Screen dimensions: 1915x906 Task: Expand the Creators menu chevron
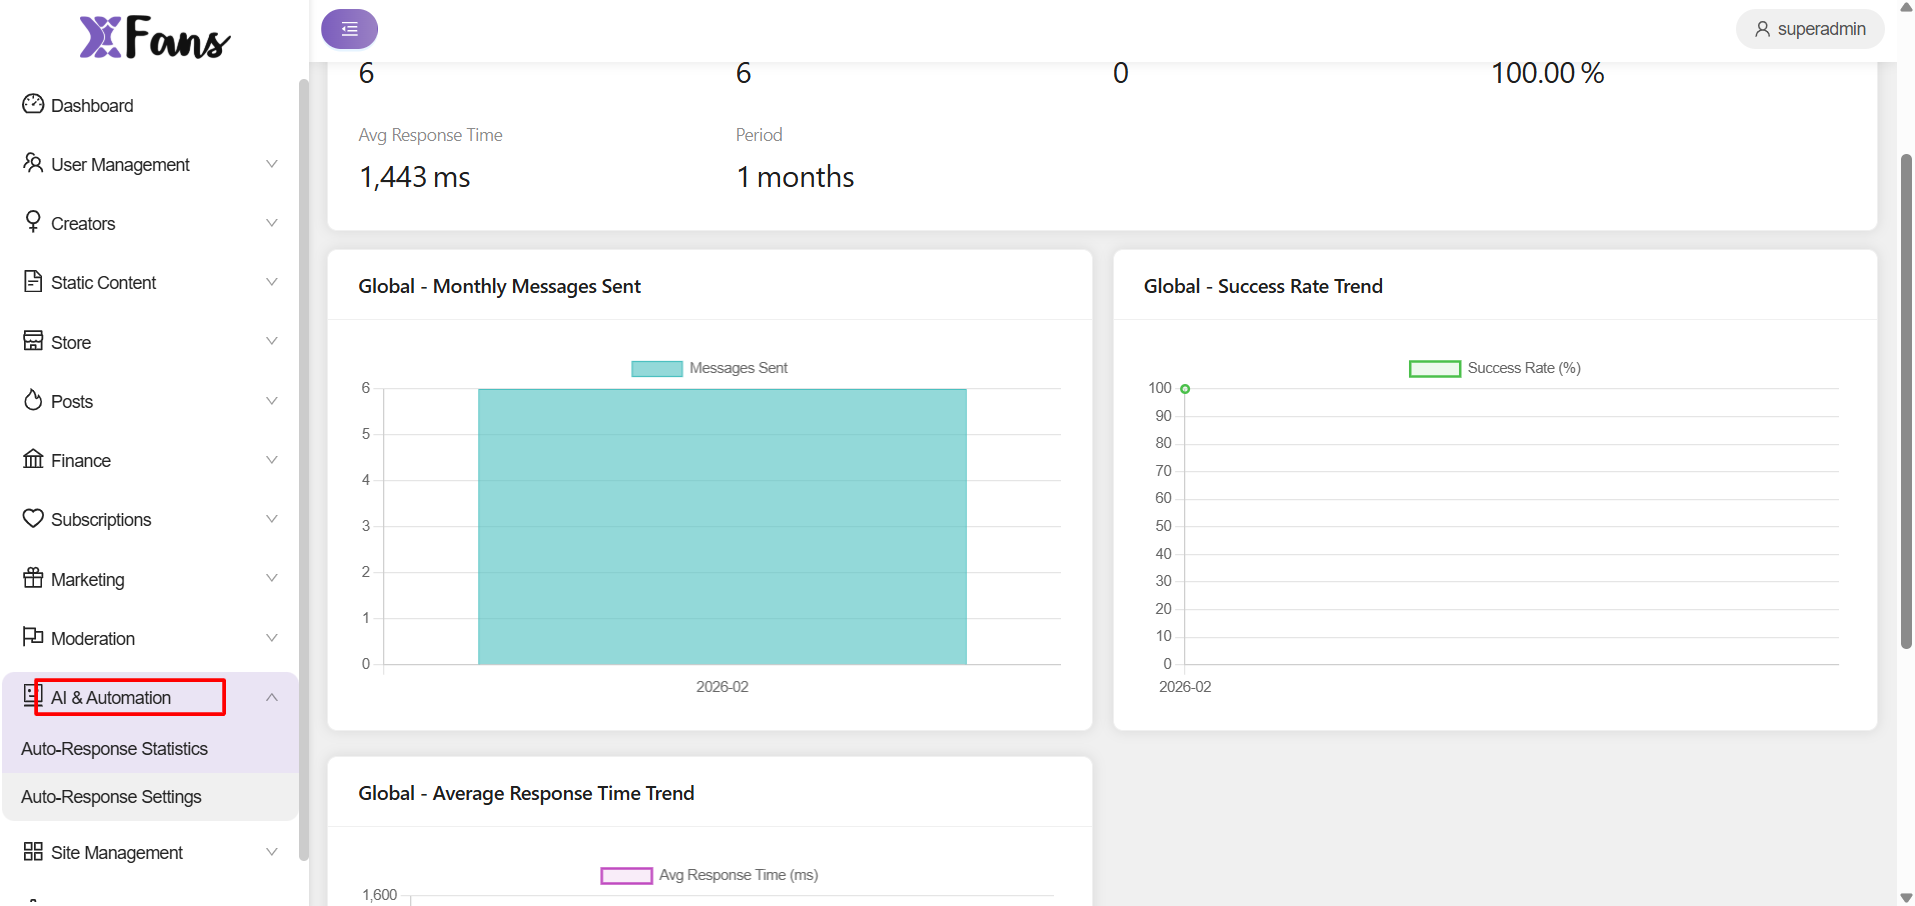271,223
